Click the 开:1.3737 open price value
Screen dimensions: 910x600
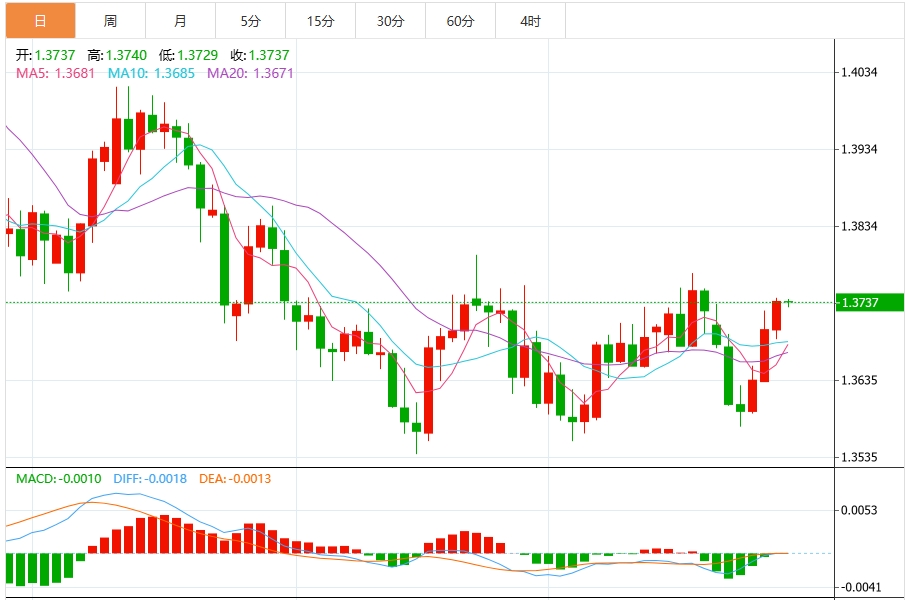(45, 55)
